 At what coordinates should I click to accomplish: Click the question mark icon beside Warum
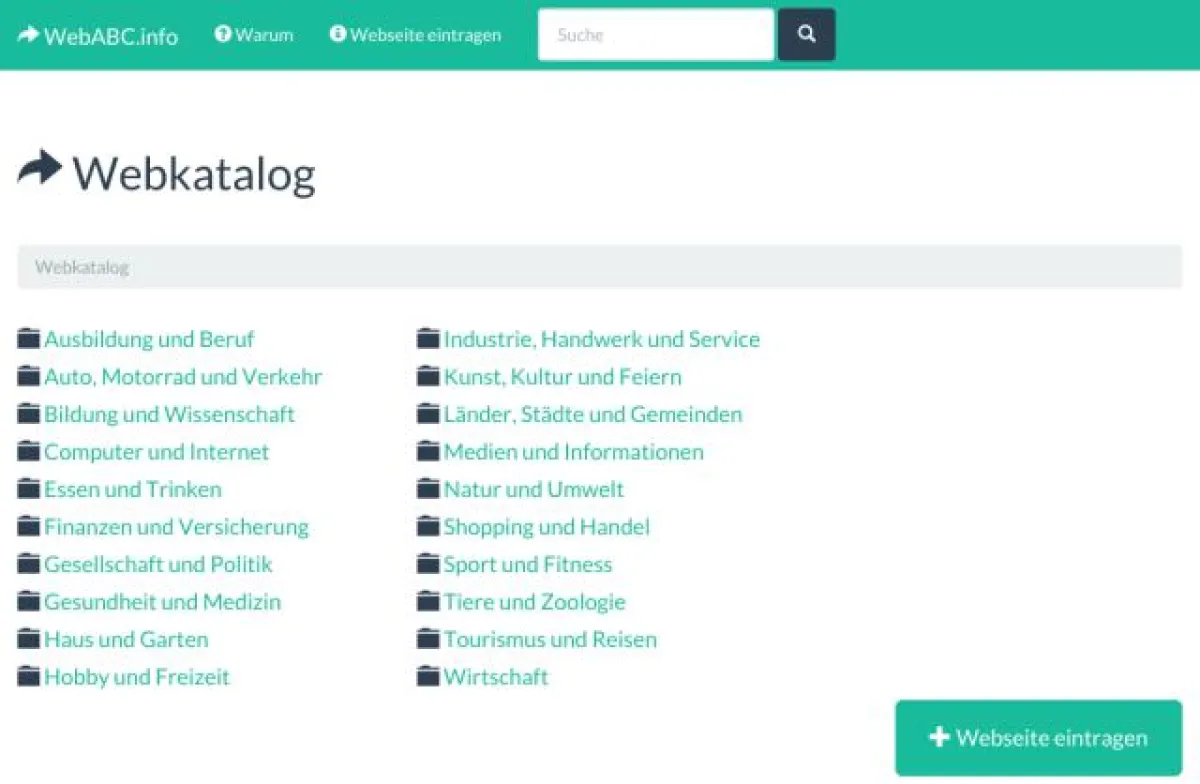click(x=223, y=35)
